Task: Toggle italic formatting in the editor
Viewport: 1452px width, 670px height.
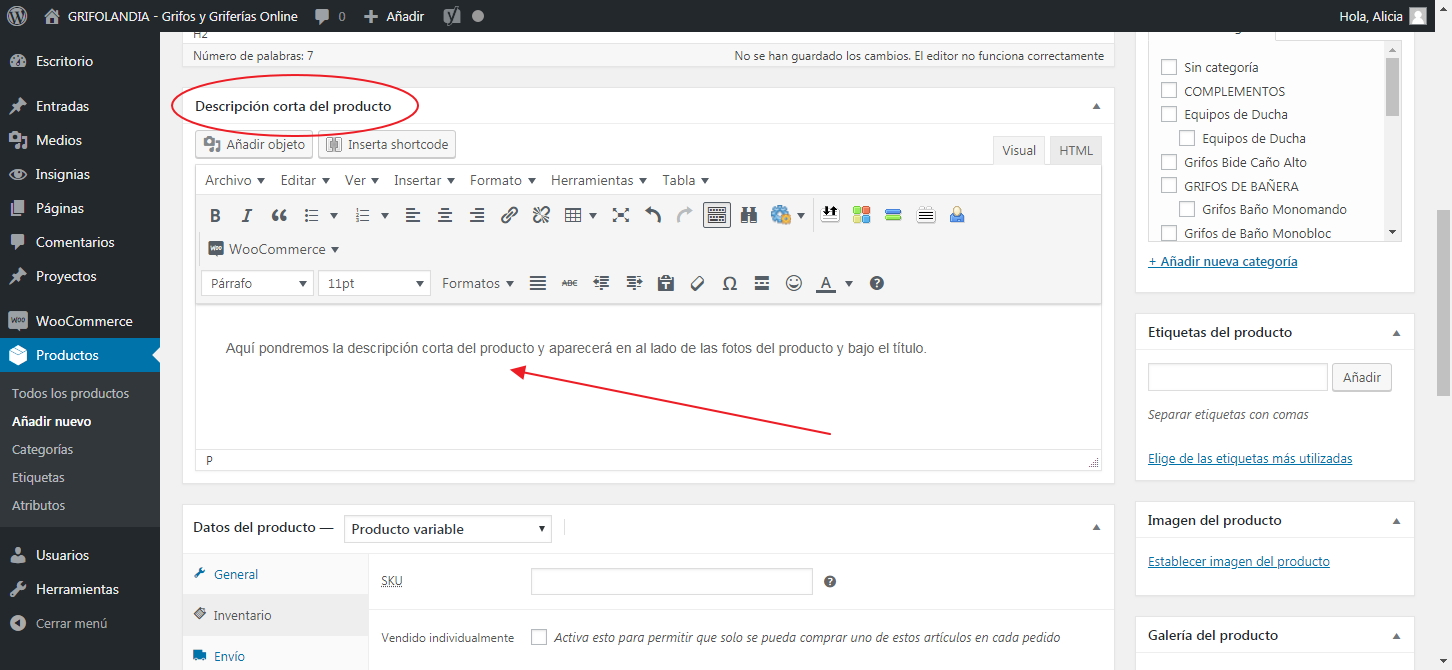Action: coord(247,215)
